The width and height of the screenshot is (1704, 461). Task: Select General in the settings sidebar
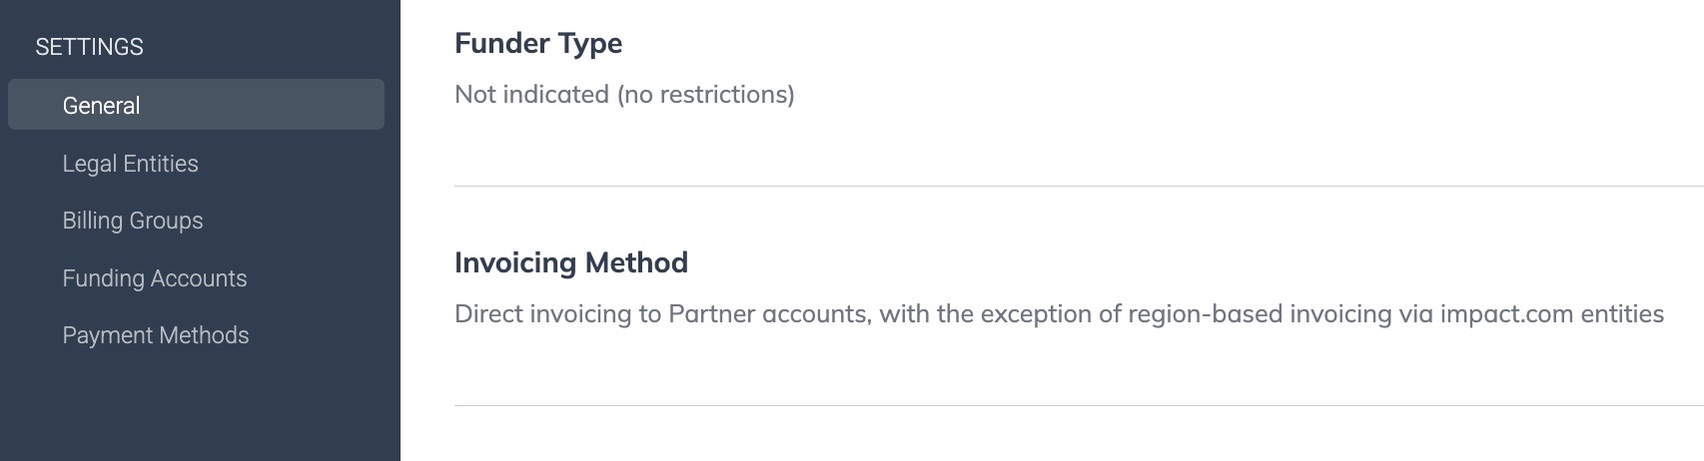(x=101, y=105)
